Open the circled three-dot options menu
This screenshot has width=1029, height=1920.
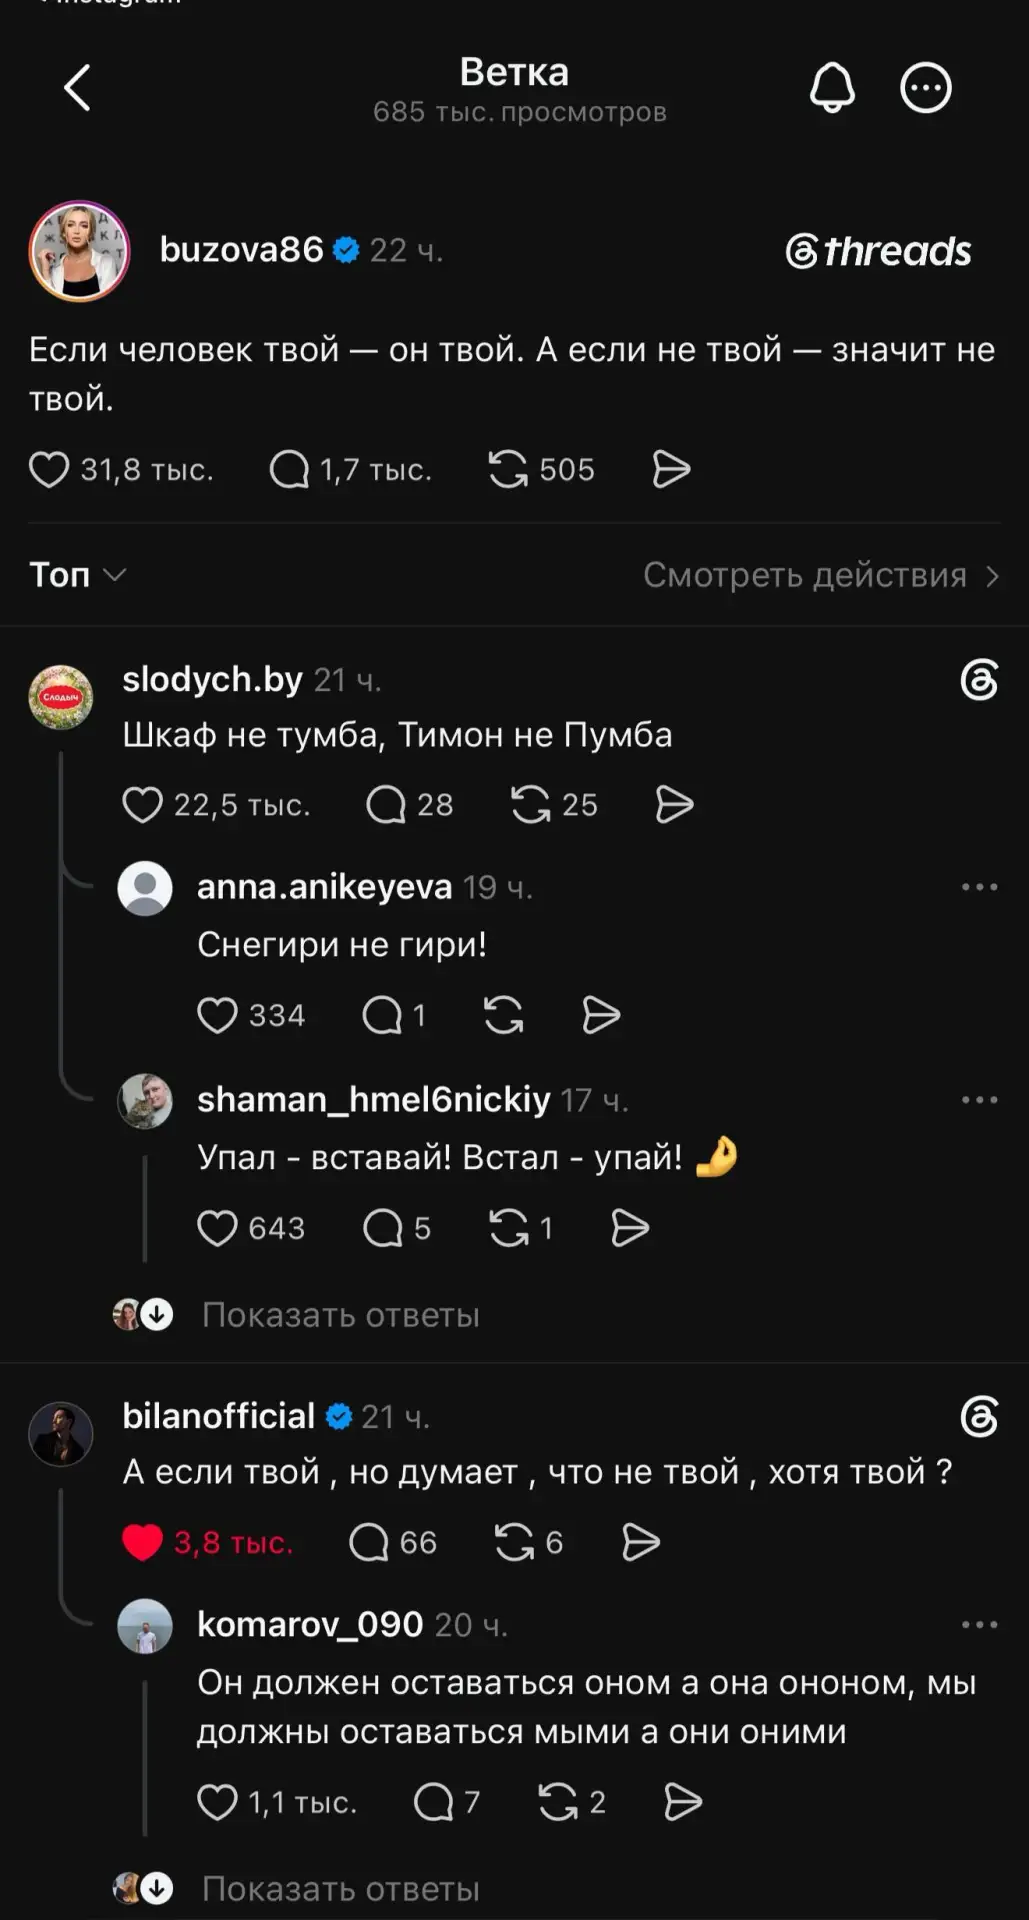click(926, 88)
